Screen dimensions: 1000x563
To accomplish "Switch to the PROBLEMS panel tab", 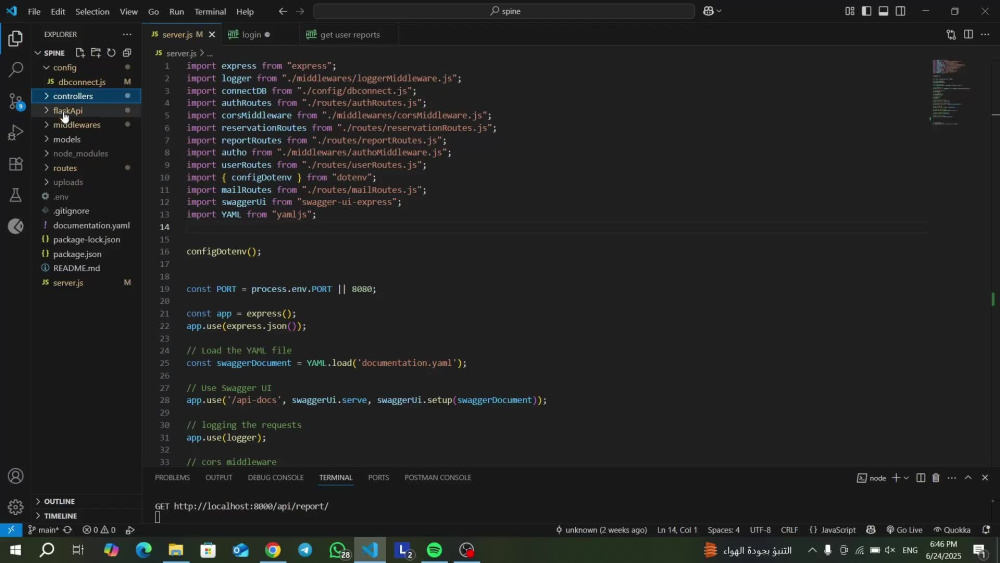I will [172, 478].
